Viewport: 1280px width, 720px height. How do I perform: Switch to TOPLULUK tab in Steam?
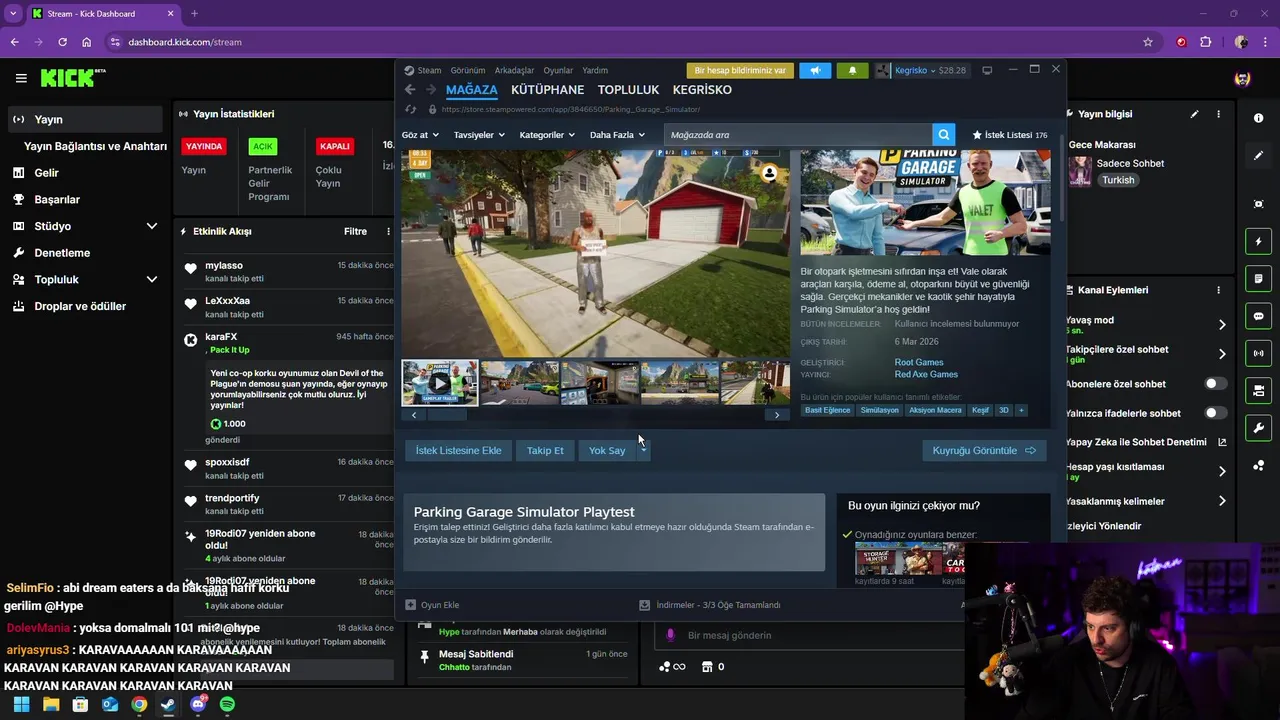coord(628,90)
